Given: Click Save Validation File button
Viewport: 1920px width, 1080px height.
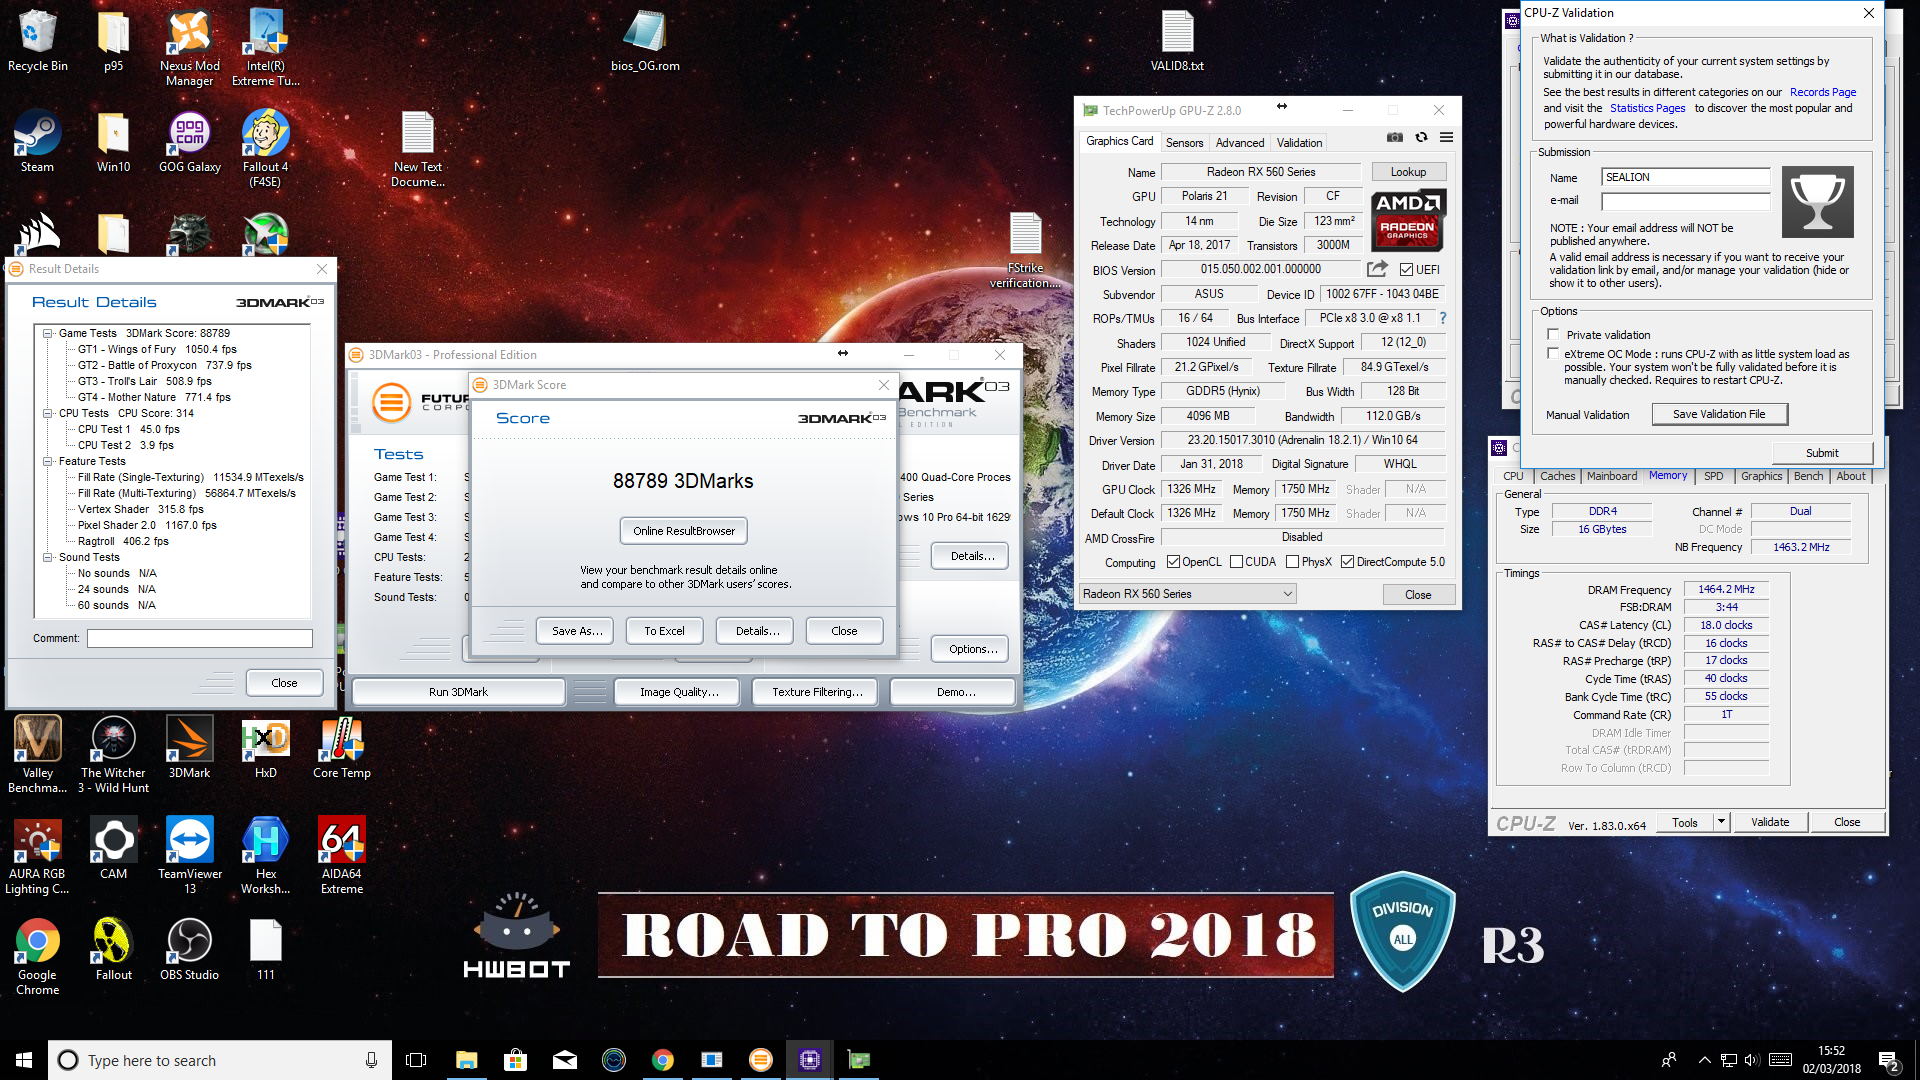Looking at the screenshot, I should coord(1719,414).
